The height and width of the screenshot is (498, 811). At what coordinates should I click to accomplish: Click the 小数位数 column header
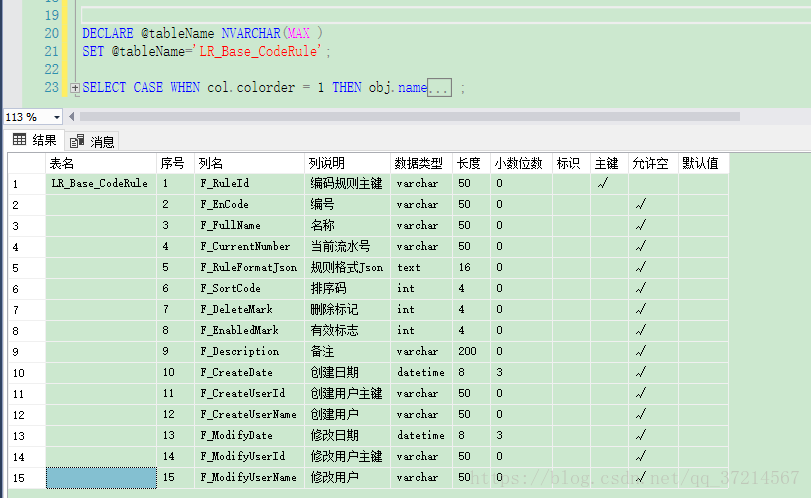tap(521, 163)
